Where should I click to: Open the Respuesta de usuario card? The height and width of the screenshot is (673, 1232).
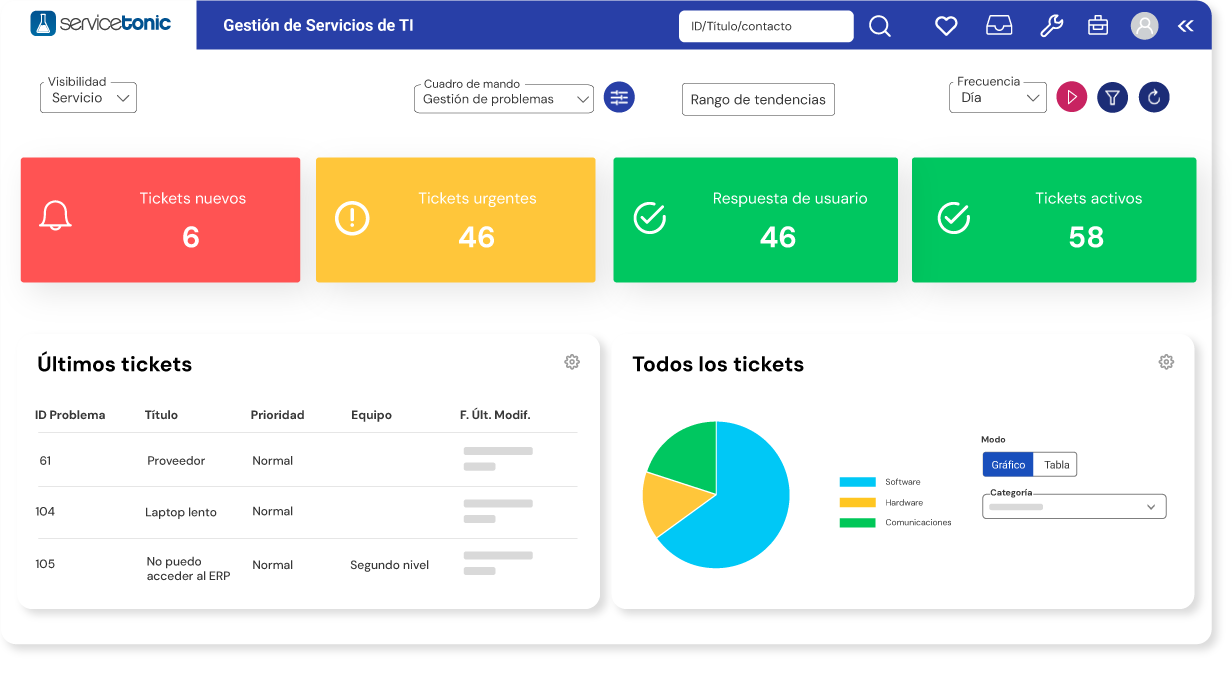pyautogui.click(x=754, y=220)
